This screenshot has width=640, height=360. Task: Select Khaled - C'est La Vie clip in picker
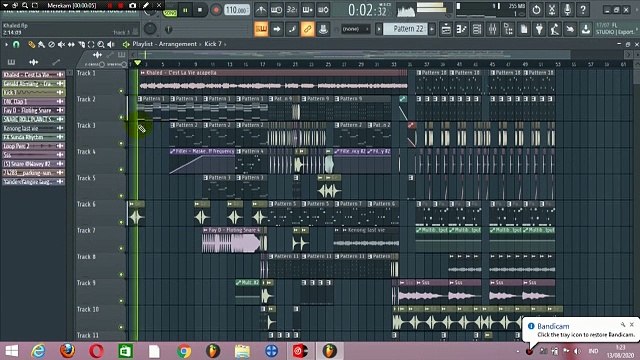point(33,75)
